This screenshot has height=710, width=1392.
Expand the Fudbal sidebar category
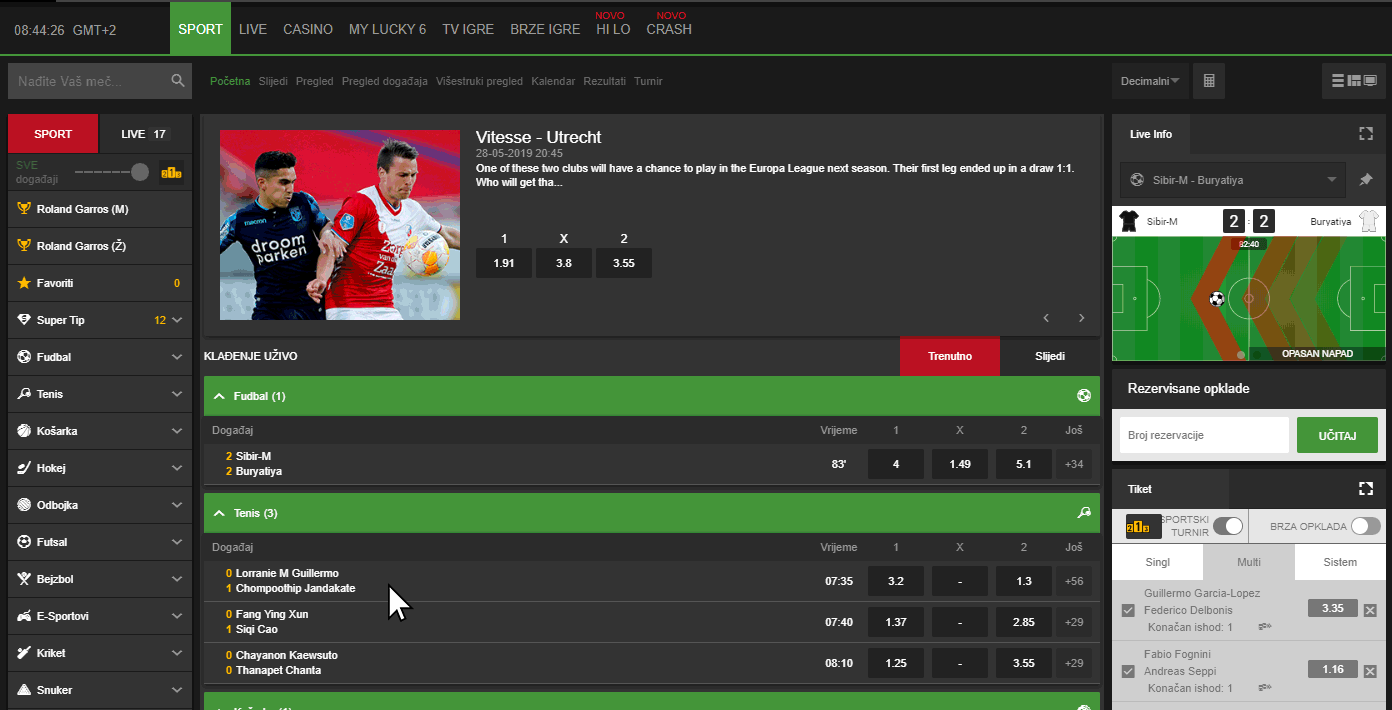pos(99,357)
